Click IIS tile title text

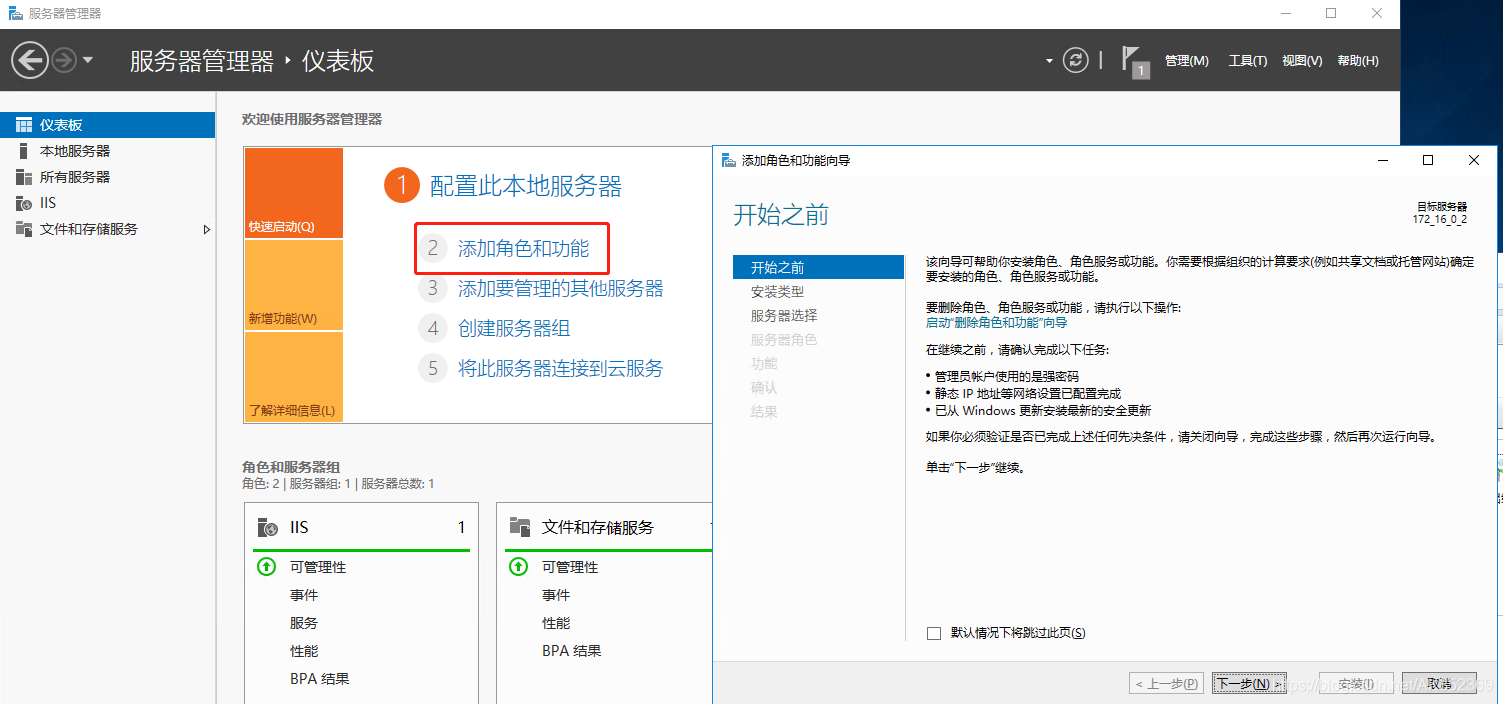[x=299, y=527]
